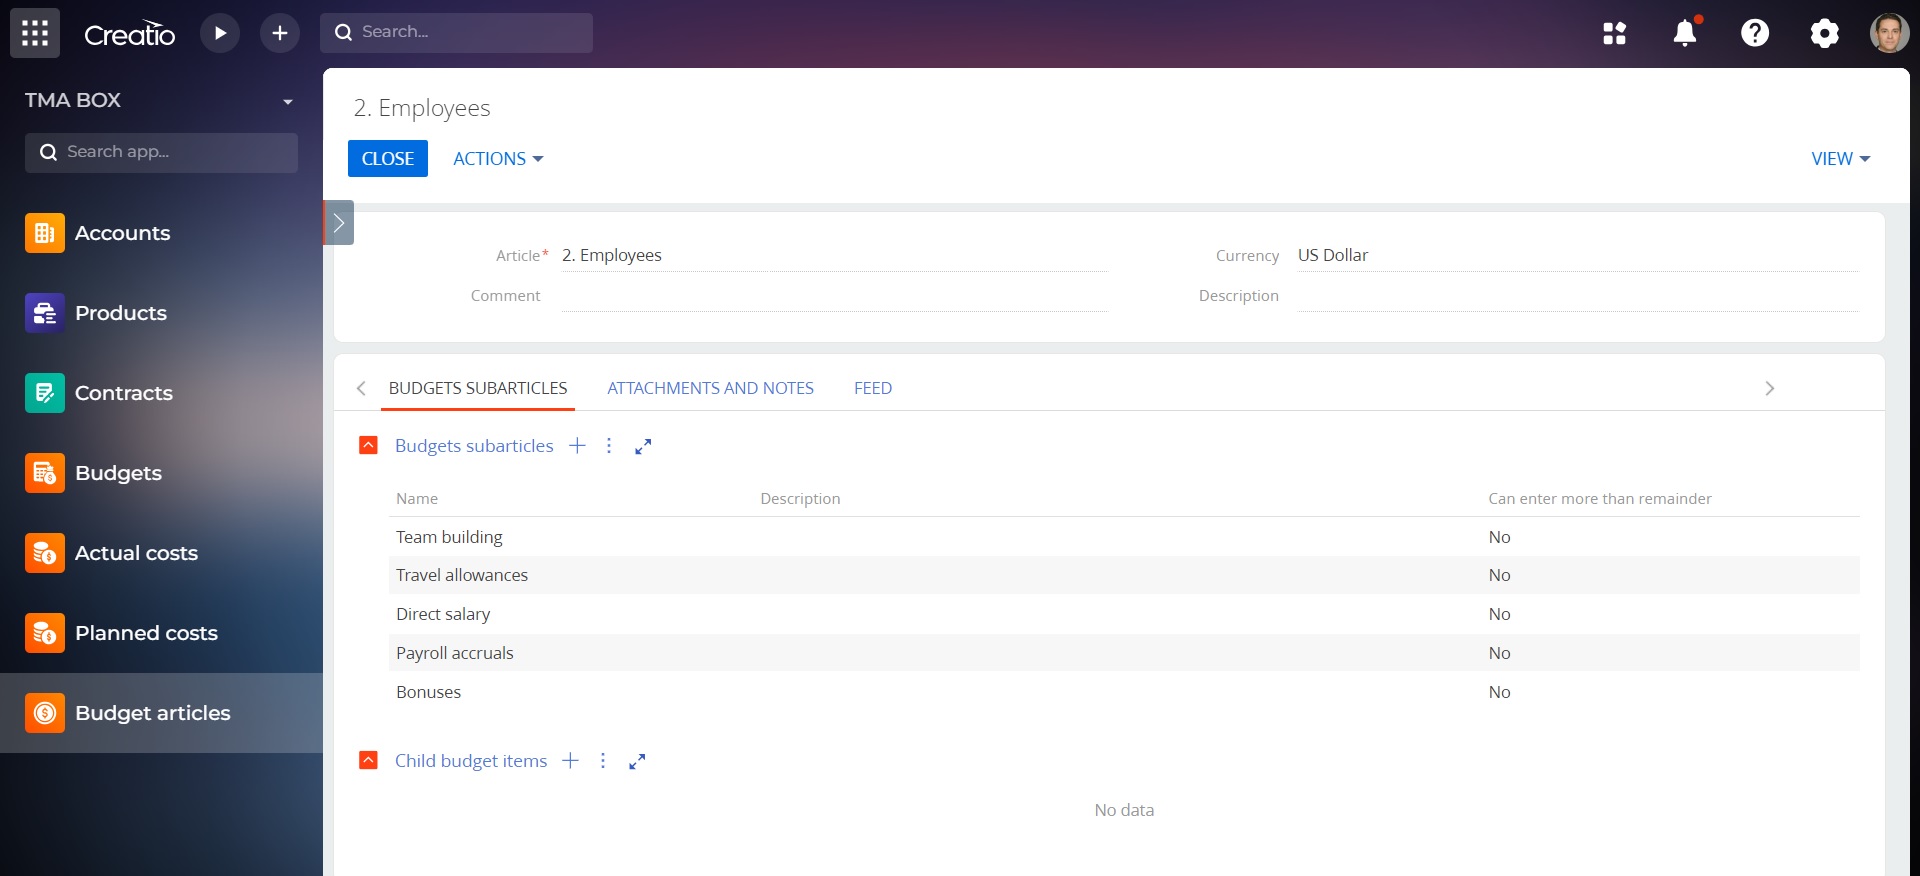
Task: Collapse the Child budget items detail
Action: pos(368,760)
